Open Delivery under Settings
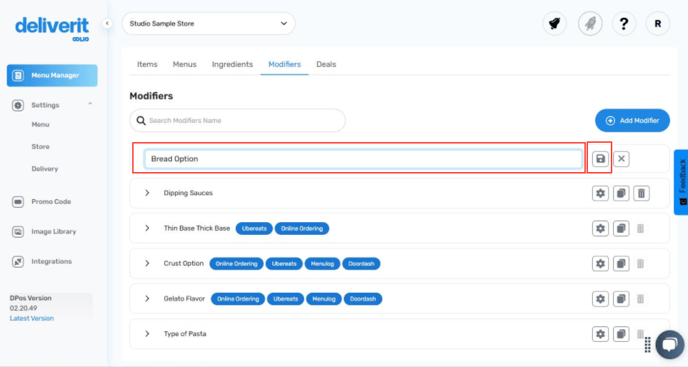This screenshot has width=688, height=367. pyautogui.click(x=45, y=169)
